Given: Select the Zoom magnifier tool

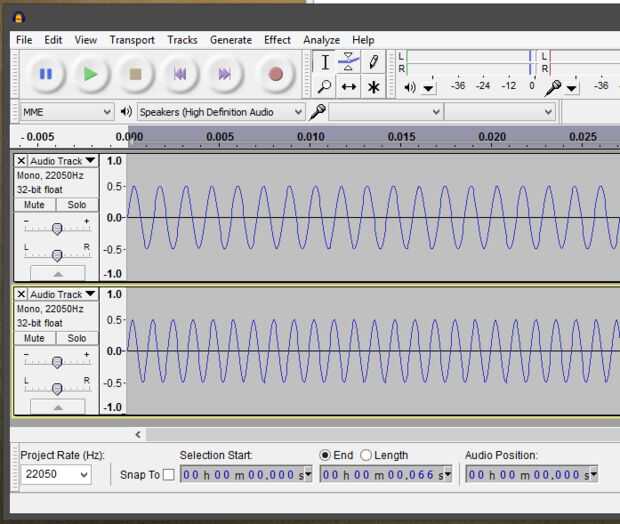Looking at the screenshot, I should [x=325, y=87].
